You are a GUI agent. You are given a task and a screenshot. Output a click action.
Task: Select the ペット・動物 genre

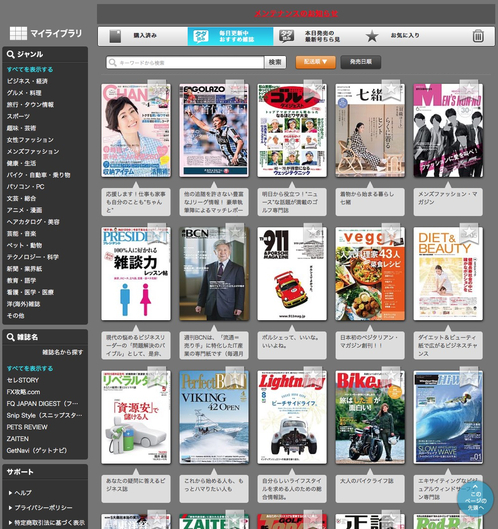coord(25,245)
